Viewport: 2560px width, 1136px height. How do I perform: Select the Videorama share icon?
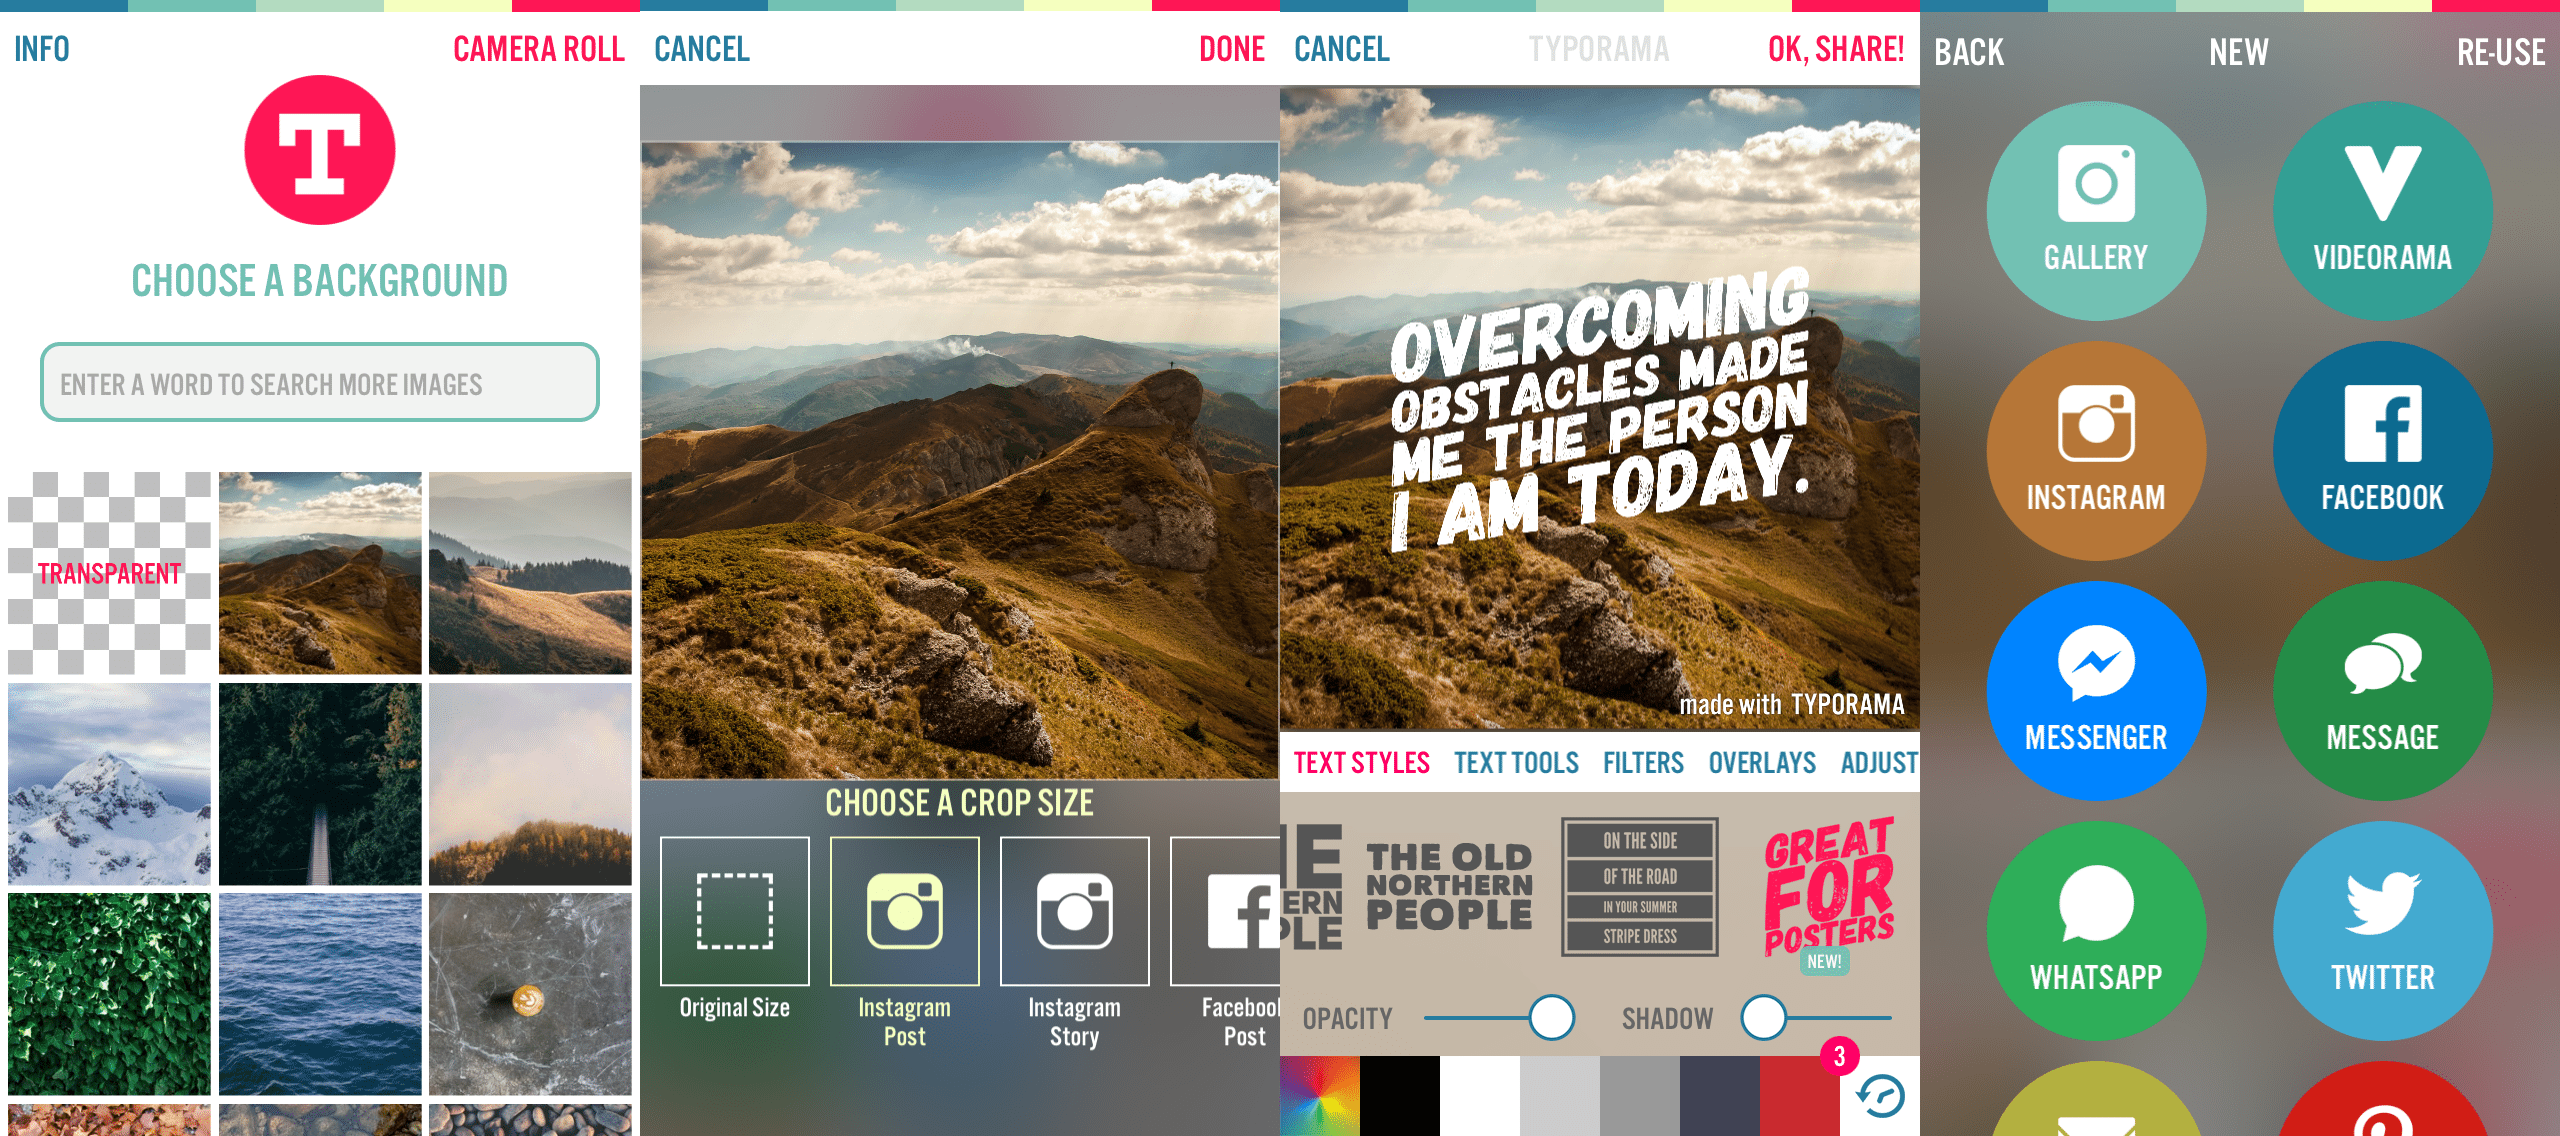pos(2382,196)
